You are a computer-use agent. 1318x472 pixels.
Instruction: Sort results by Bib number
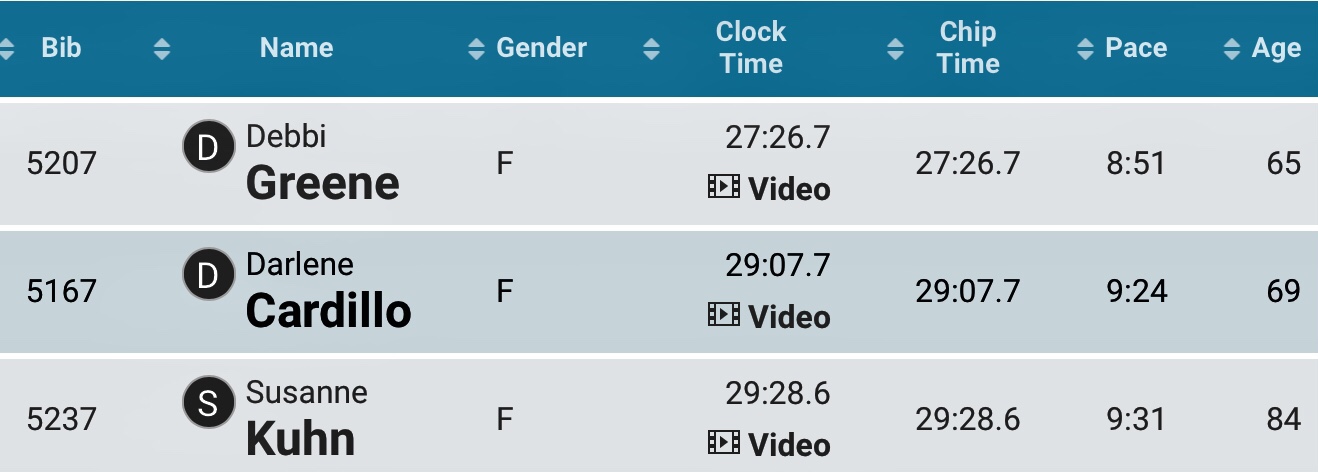[61, 48]
